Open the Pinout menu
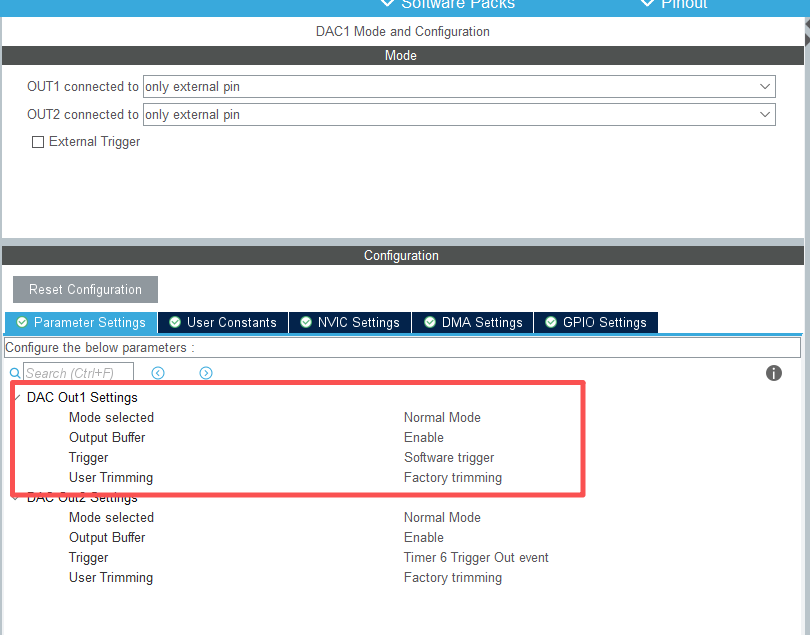Viewport: 810px width, 635px height. click(x=673, y=4)
